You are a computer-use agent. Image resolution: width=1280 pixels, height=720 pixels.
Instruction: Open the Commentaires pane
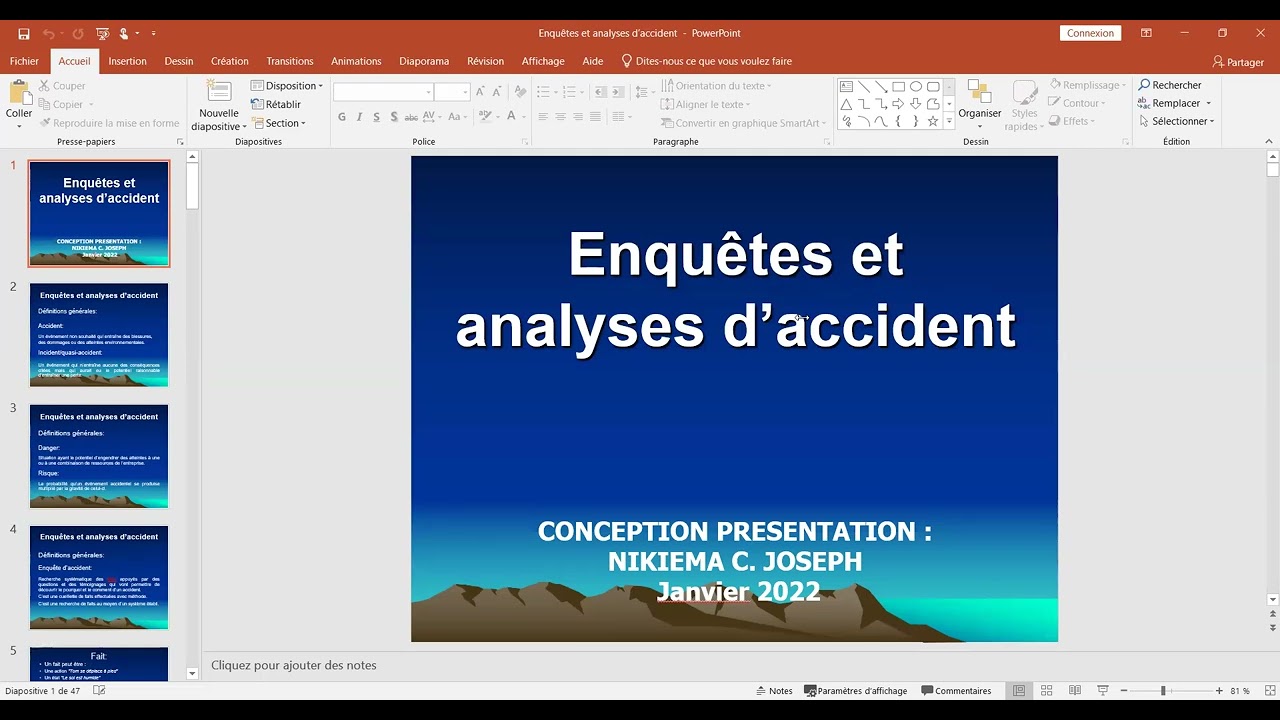coord(956,691)
